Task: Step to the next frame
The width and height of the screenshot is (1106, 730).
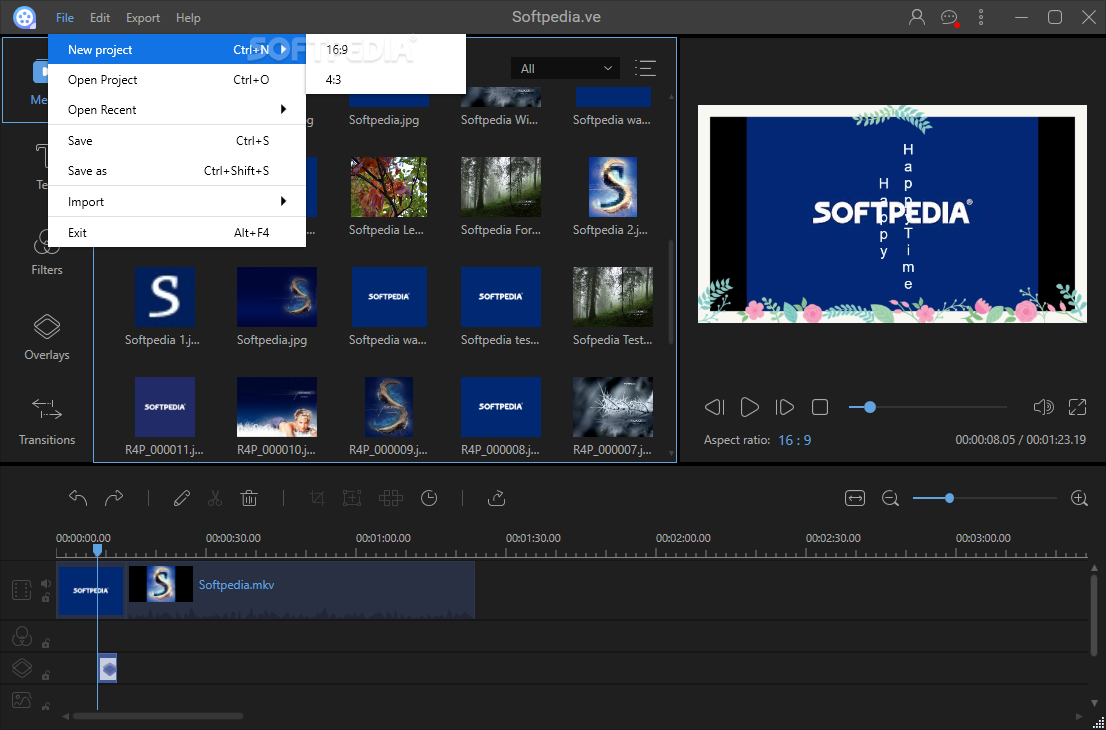Action: tap(784, 407)
